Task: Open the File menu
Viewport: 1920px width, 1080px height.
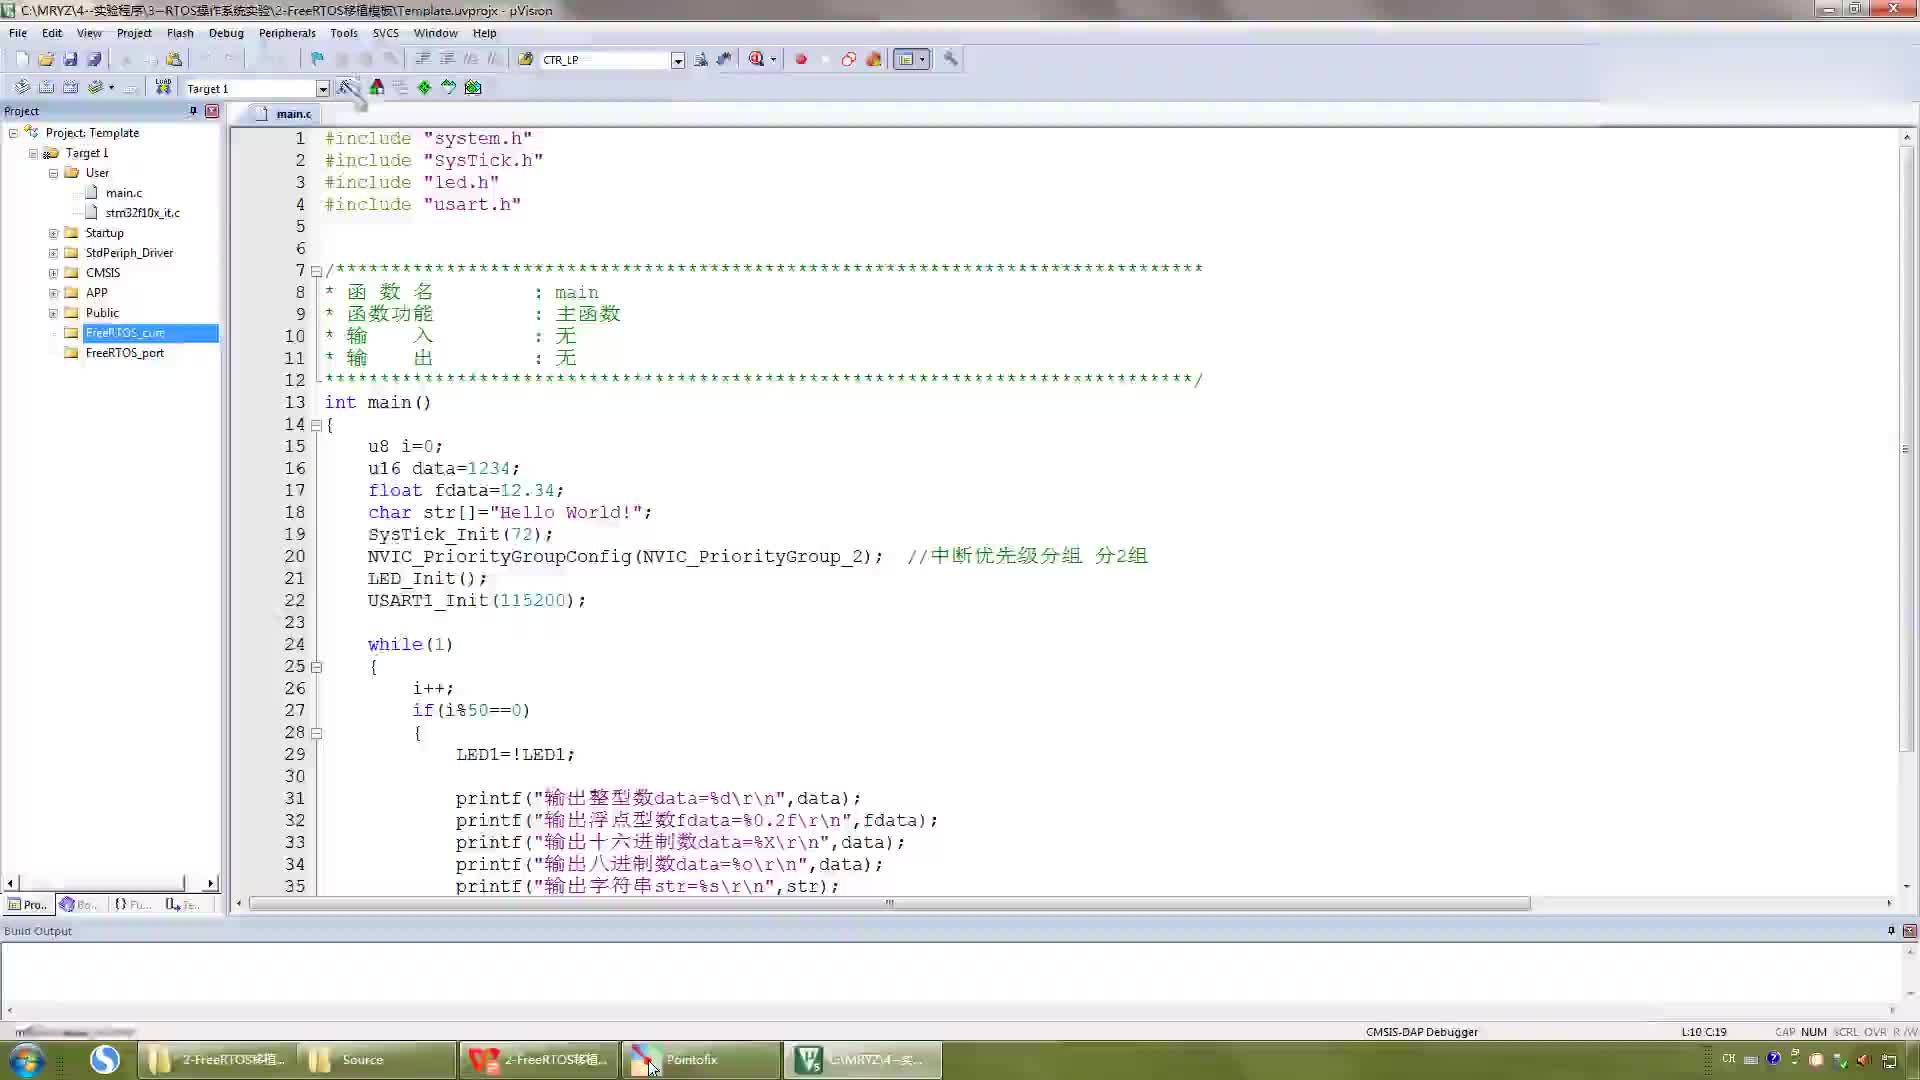Action: click(x=18, y=33)
